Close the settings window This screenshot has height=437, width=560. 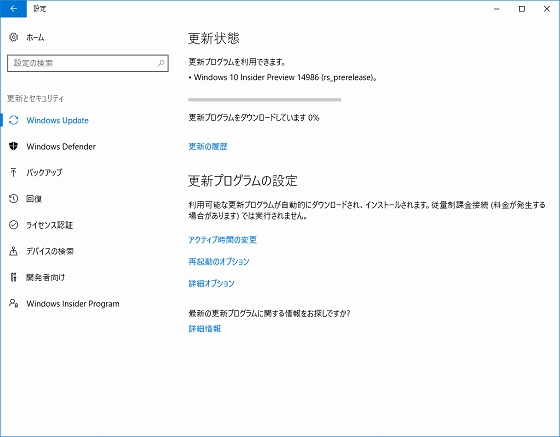pos(547,9)
